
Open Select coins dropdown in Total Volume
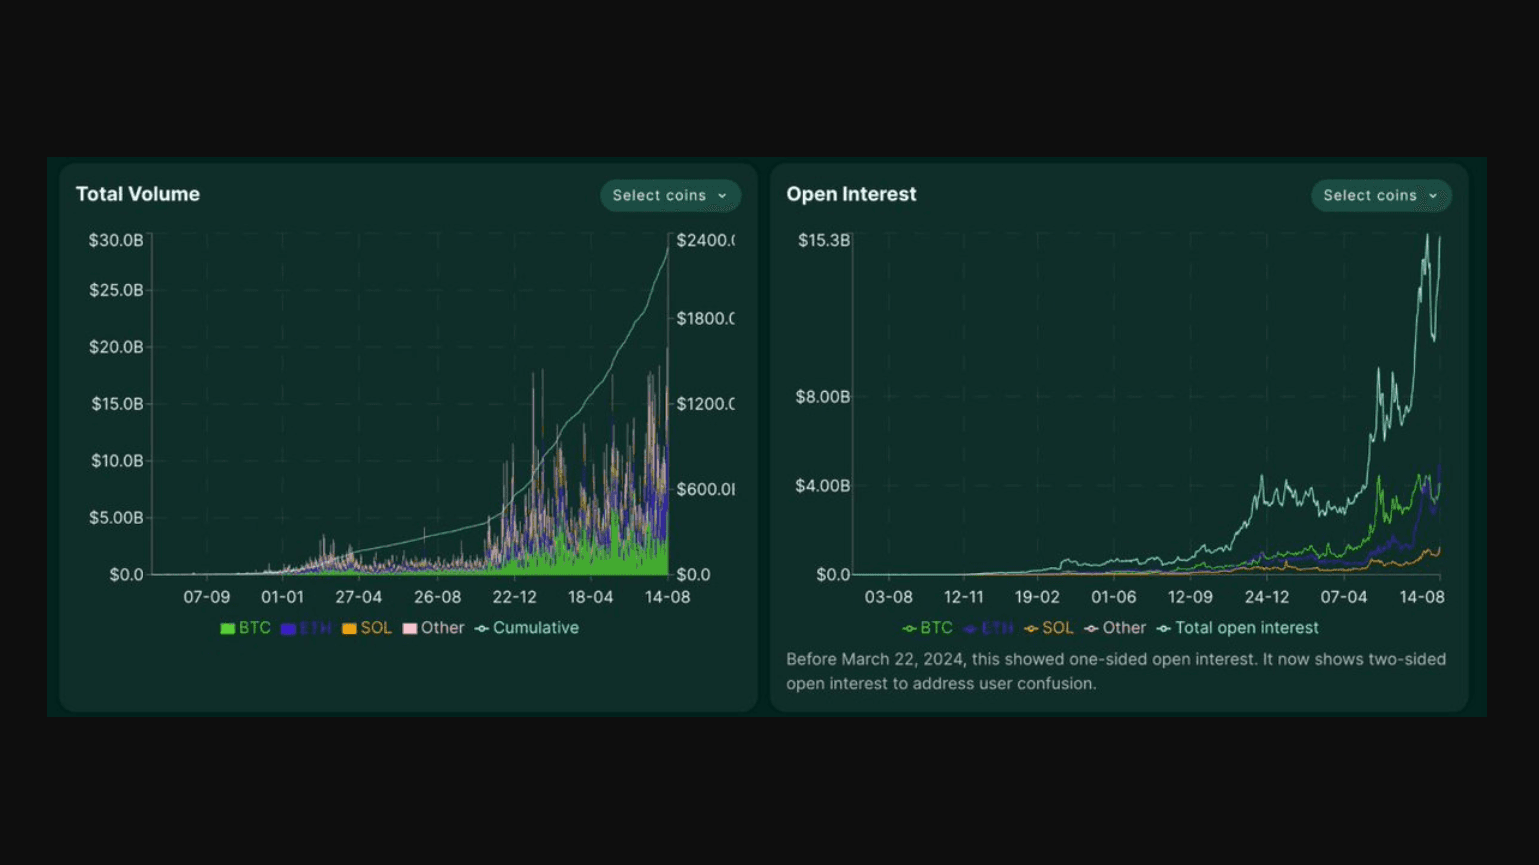tap(670, 196)
